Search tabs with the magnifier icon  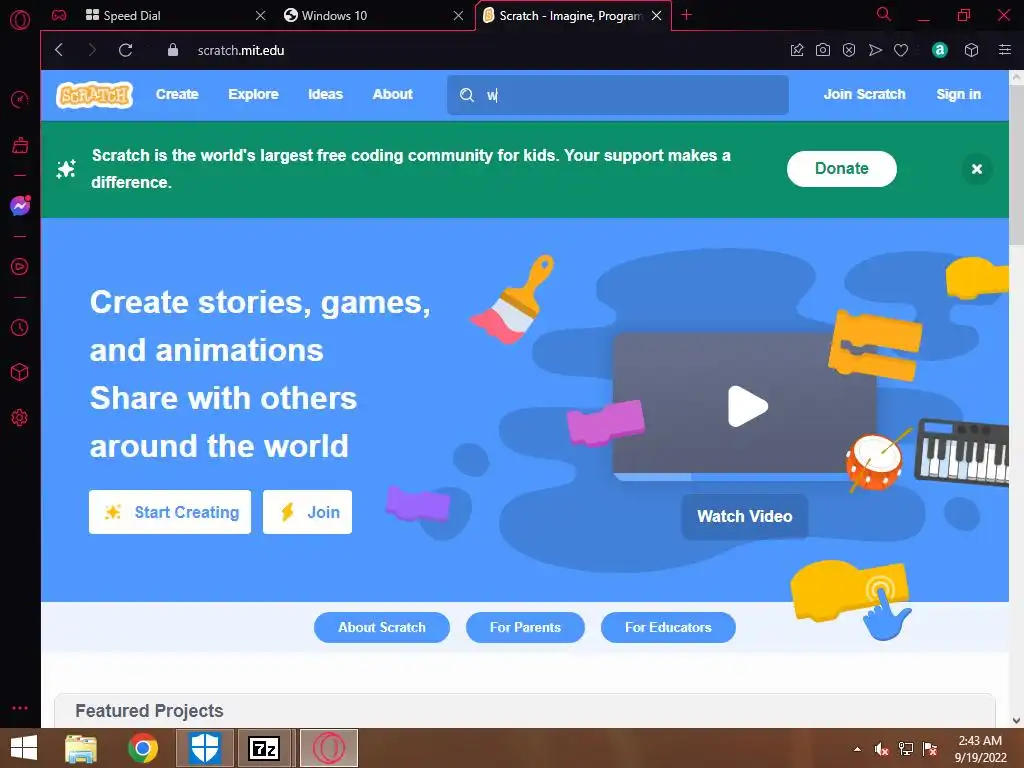[x=884, y=14]
